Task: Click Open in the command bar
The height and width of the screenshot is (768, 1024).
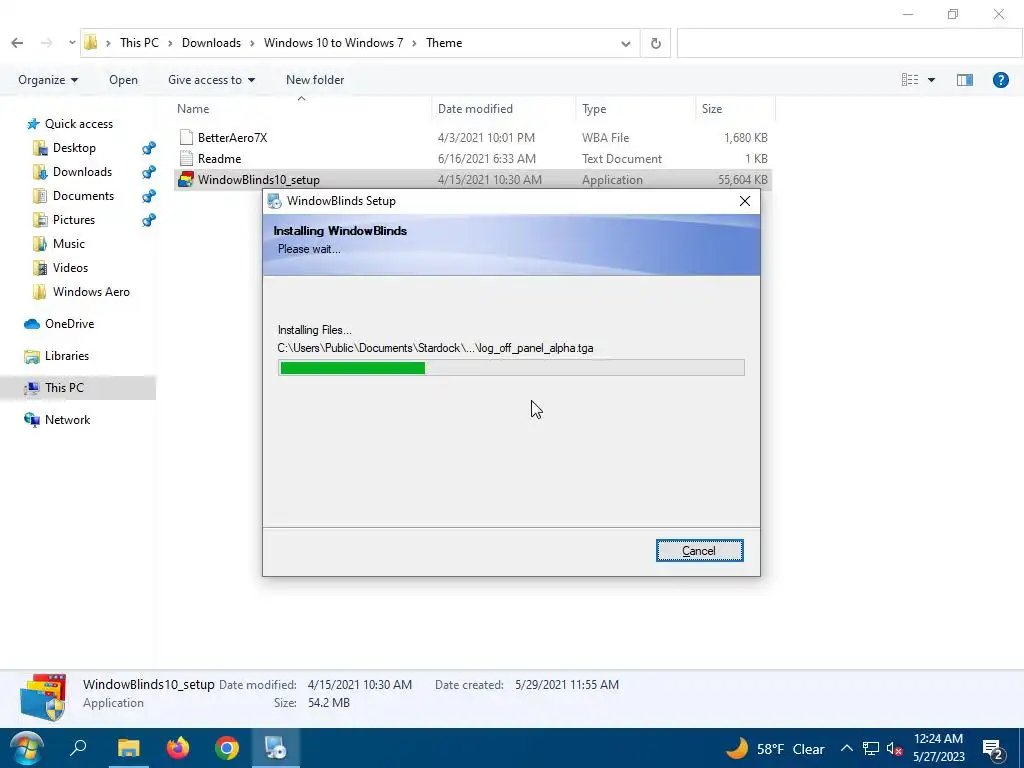Action: coord(123,80)
